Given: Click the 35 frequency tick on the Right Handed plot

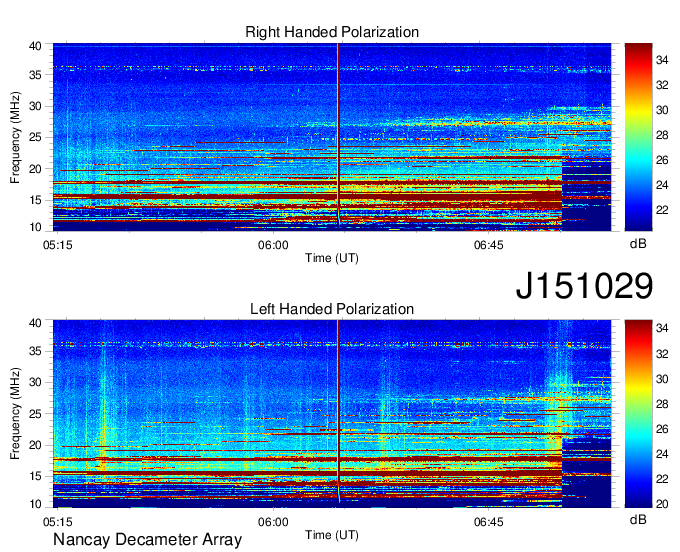Looking at the screenshot, I should tap(35, 75).
